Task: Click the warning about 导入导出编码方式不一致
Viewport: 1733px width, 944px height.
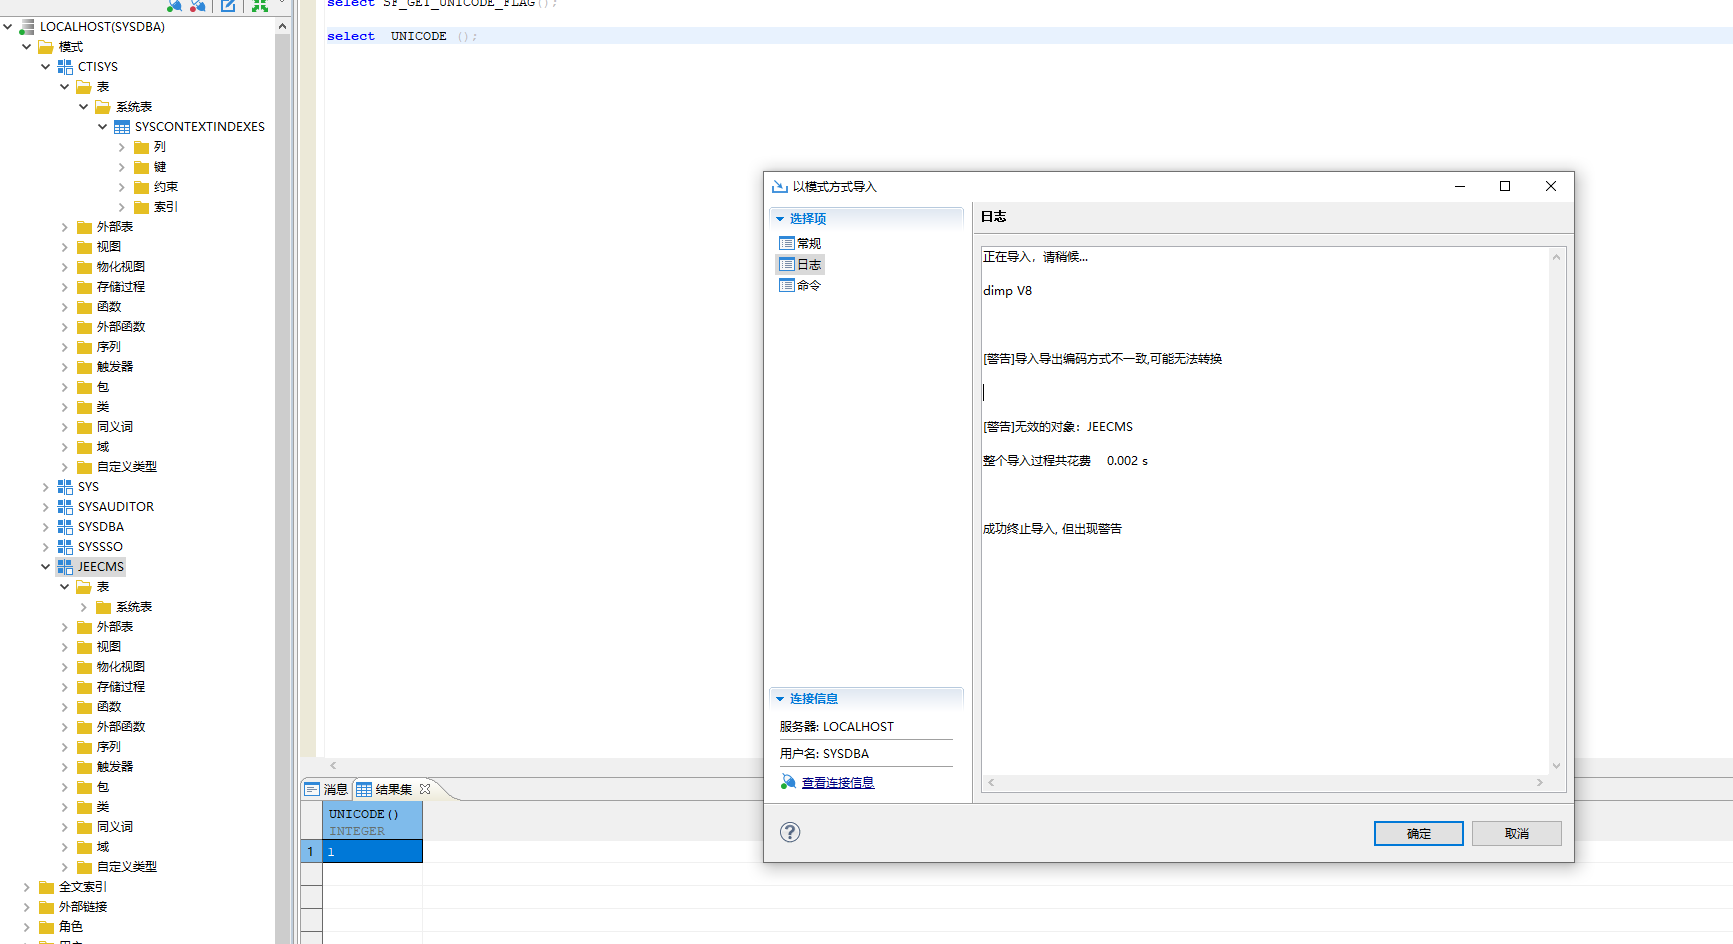Action: click(1102, 359)
